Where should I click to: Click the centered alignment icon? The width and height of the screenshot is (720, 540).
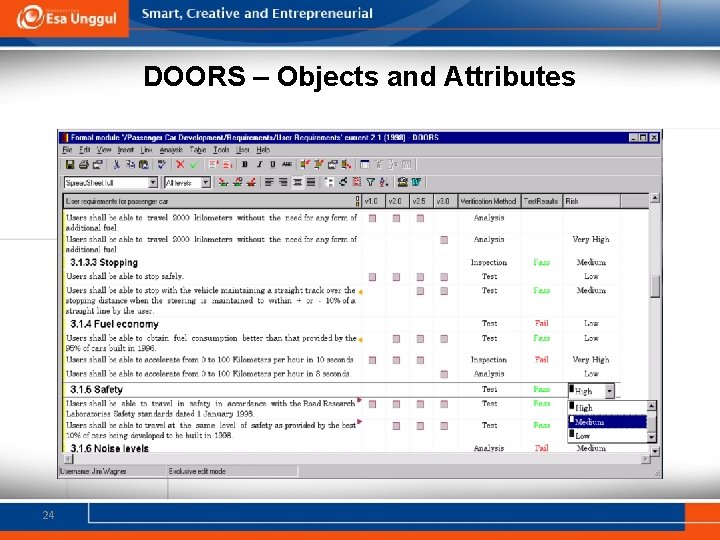[x=298, y=182]
